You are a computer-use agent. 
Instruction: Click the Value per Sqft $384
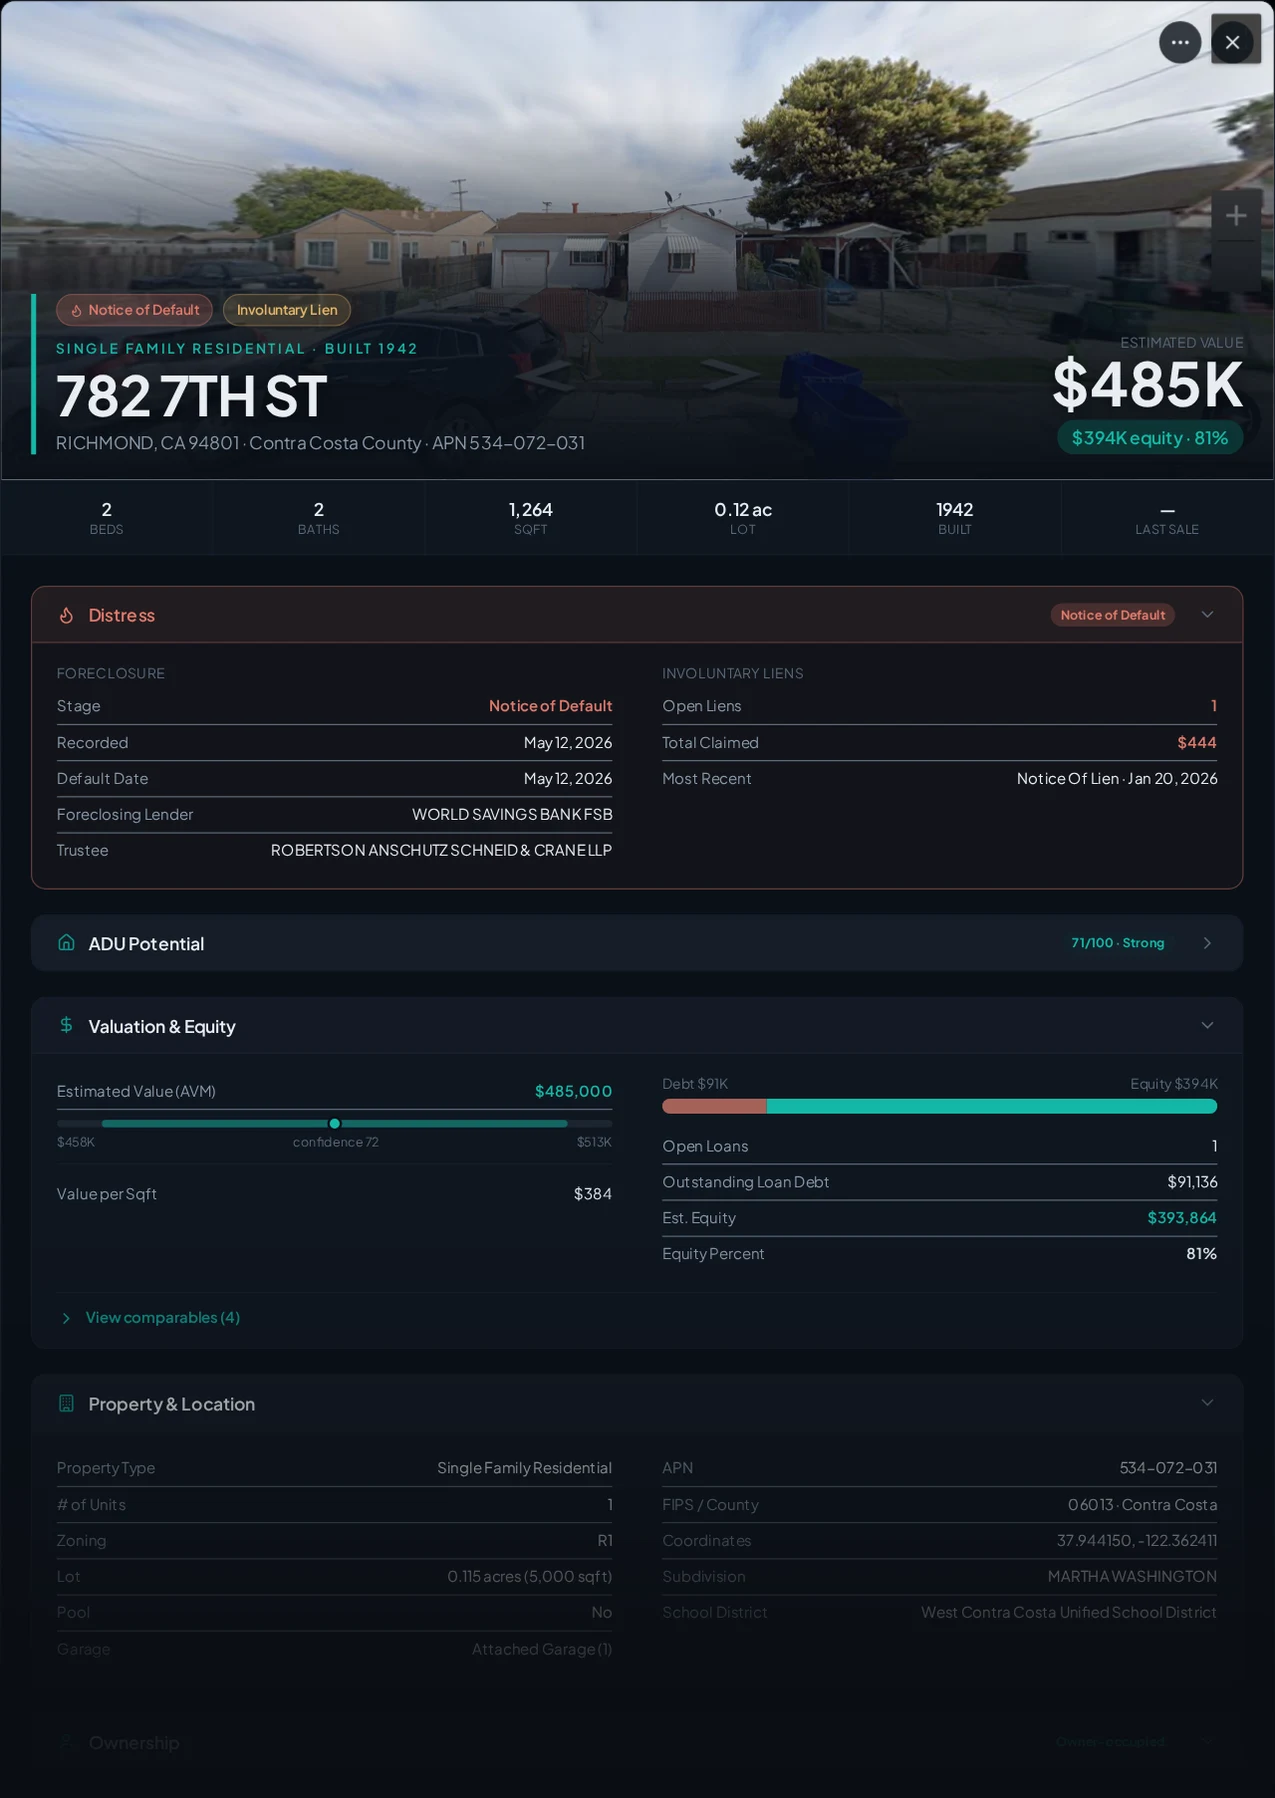click(593, 1194)
